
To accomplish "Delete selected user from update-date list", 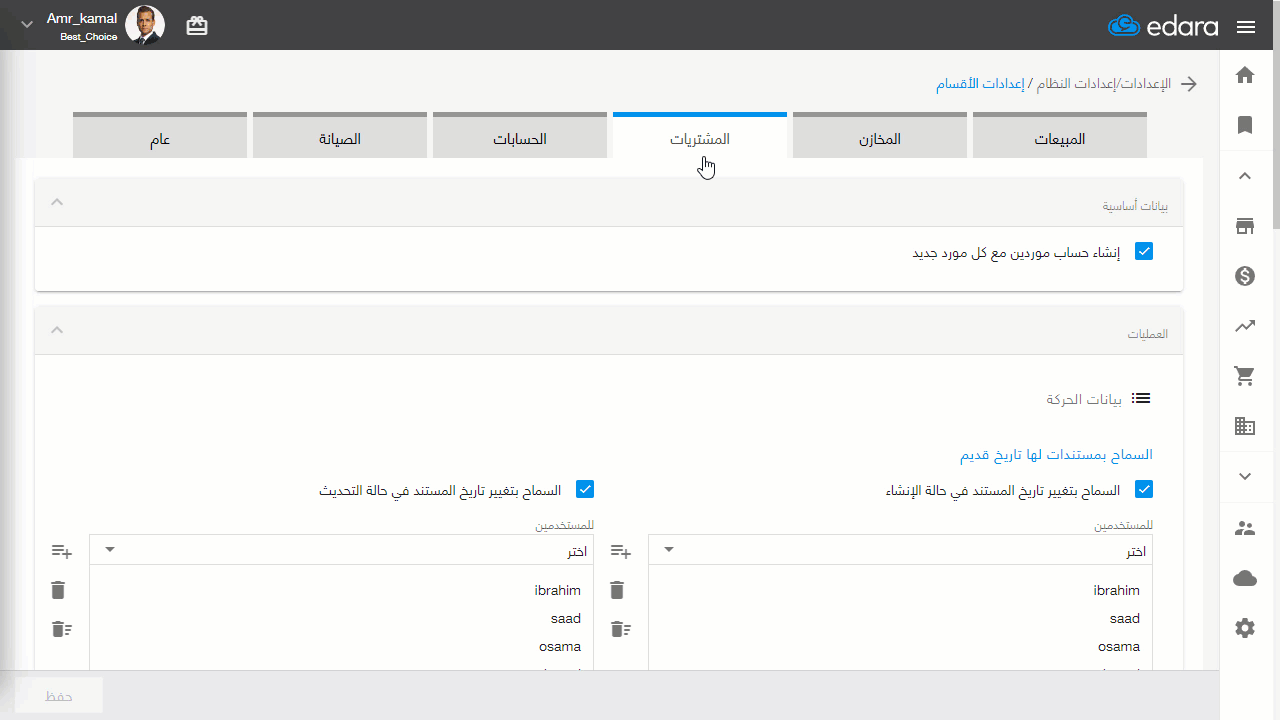I will coord(58,590).
